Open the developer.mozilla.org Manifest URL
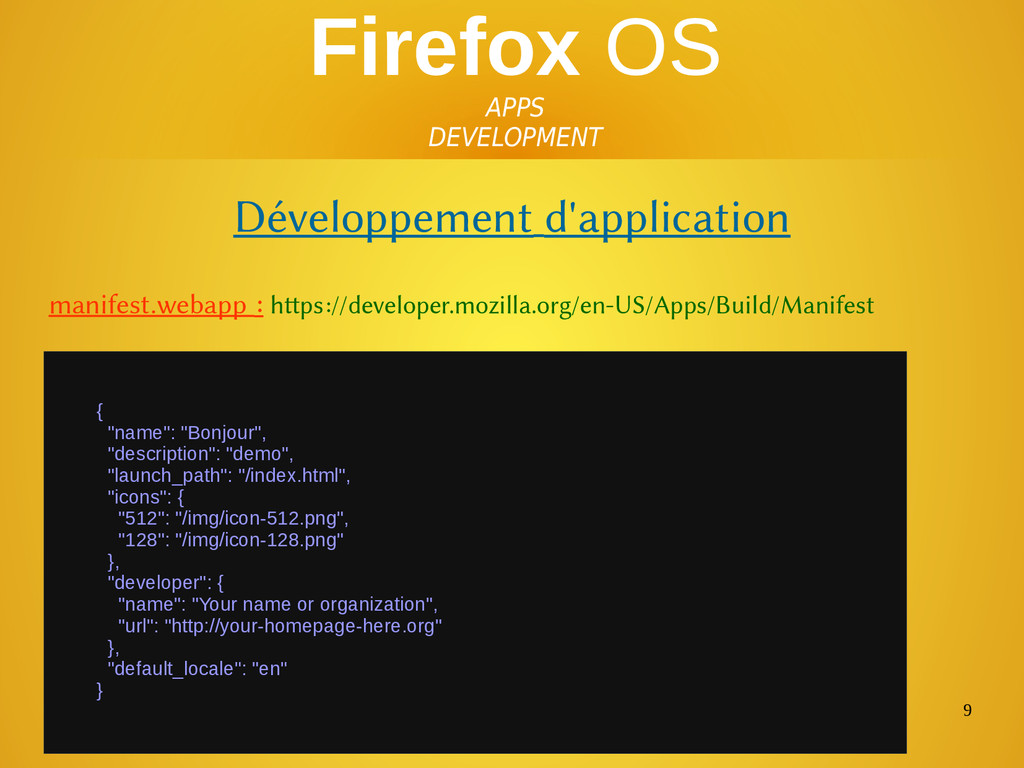The image size is (1024, 768). click(572, 305)
